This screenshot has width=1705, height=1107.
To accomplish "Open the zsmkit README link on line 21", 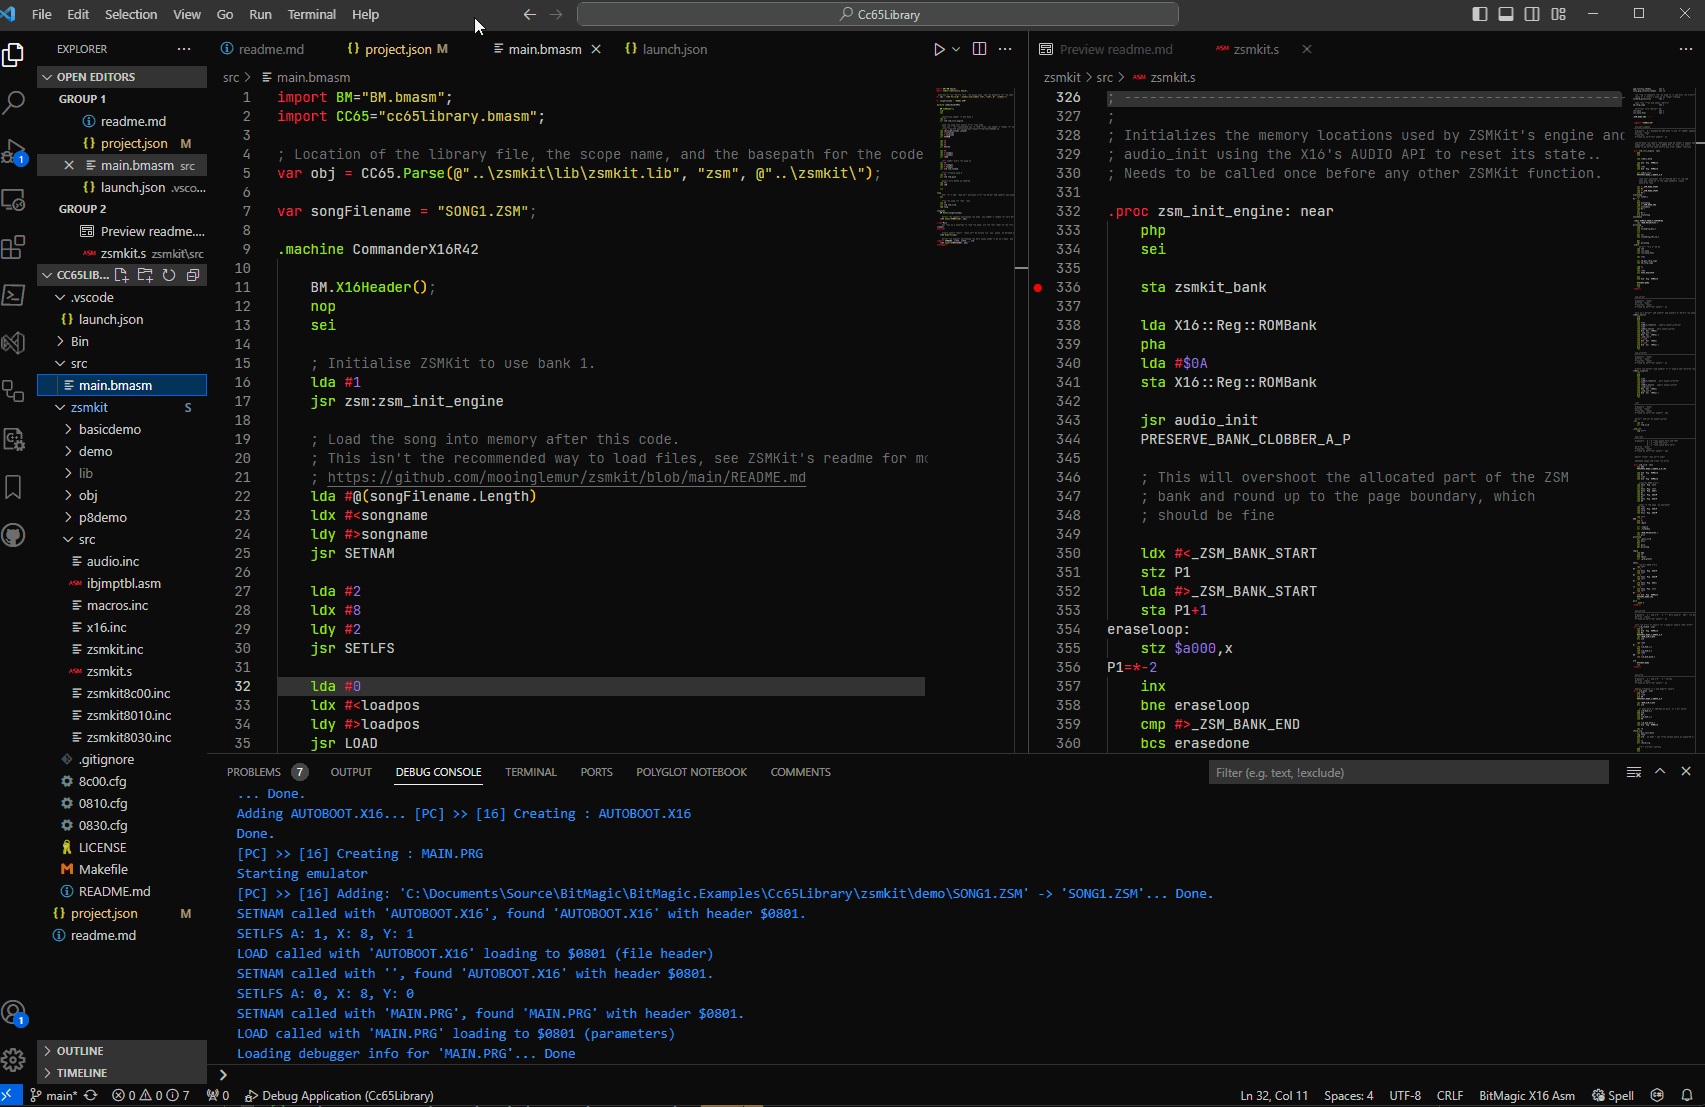I will pos(566,478).
